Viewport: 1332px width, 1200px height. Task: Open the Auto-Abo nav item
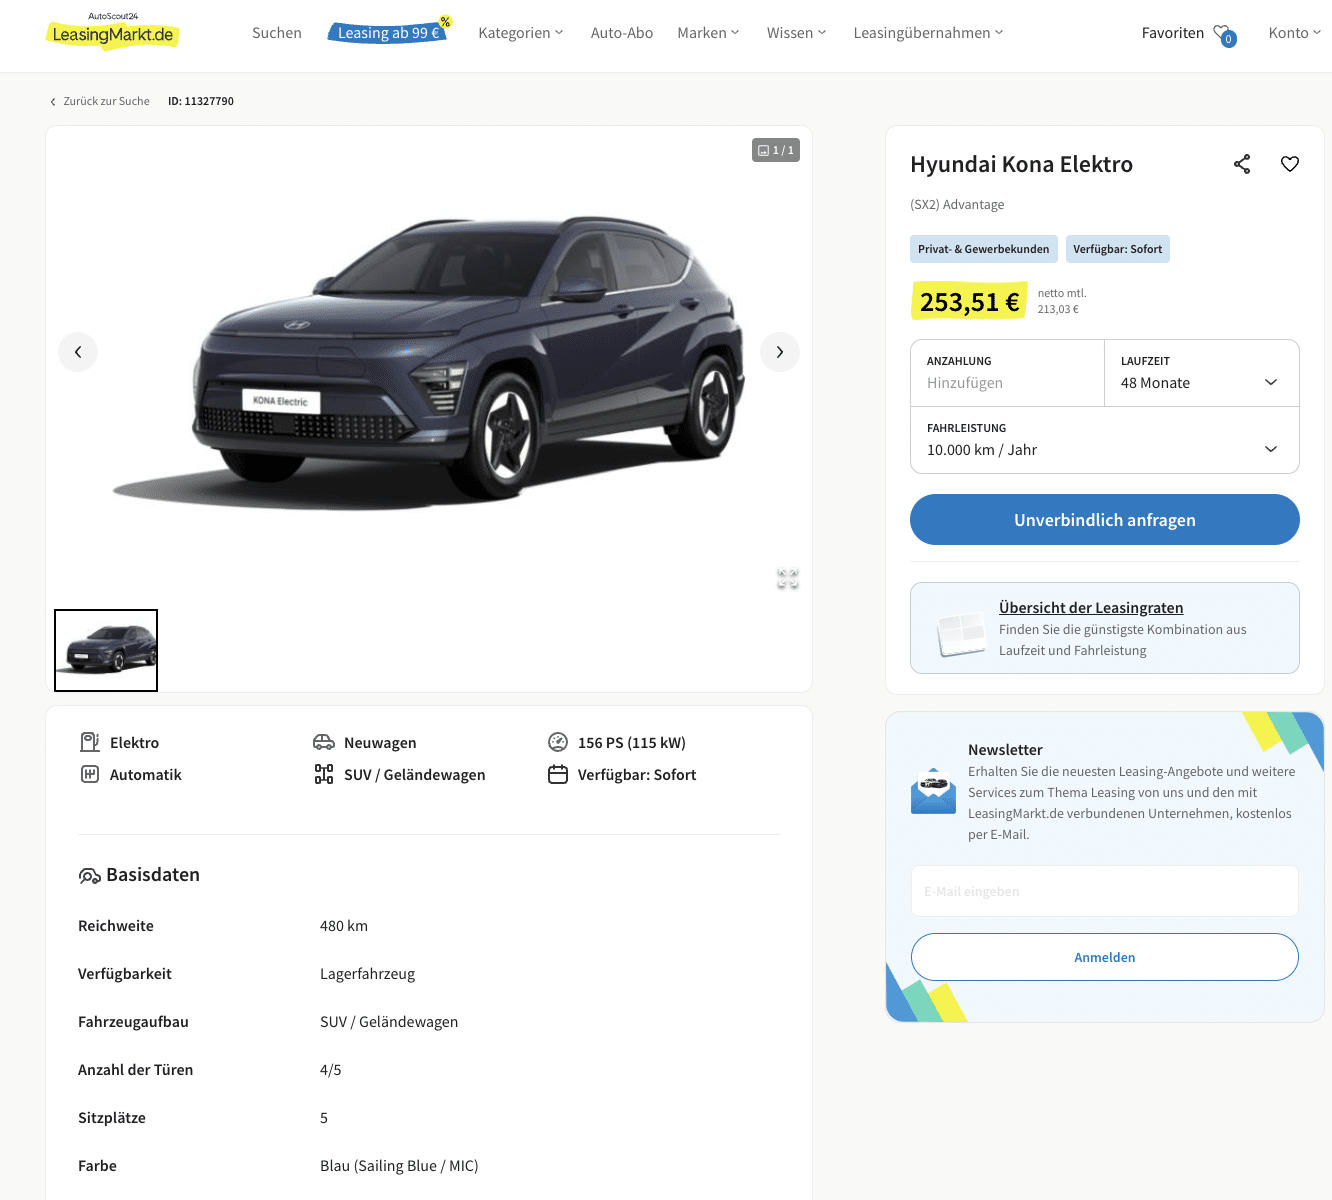tap(622, 33)
